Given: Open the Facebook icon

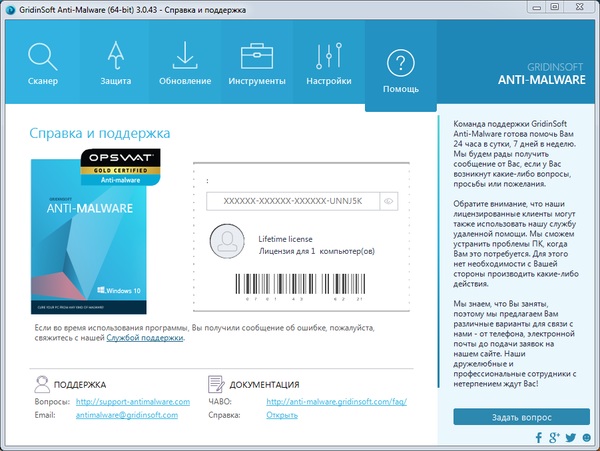Looking at the screenshot, I should pyautogui.click(x=538, y=438).
